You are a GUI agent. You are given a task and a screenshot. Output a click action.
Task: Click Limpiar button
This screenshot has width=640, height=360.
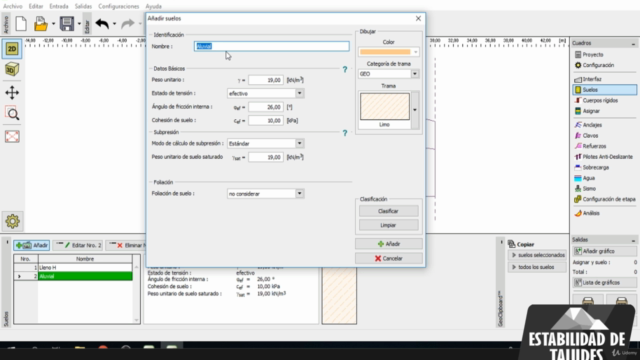(388, 225)
